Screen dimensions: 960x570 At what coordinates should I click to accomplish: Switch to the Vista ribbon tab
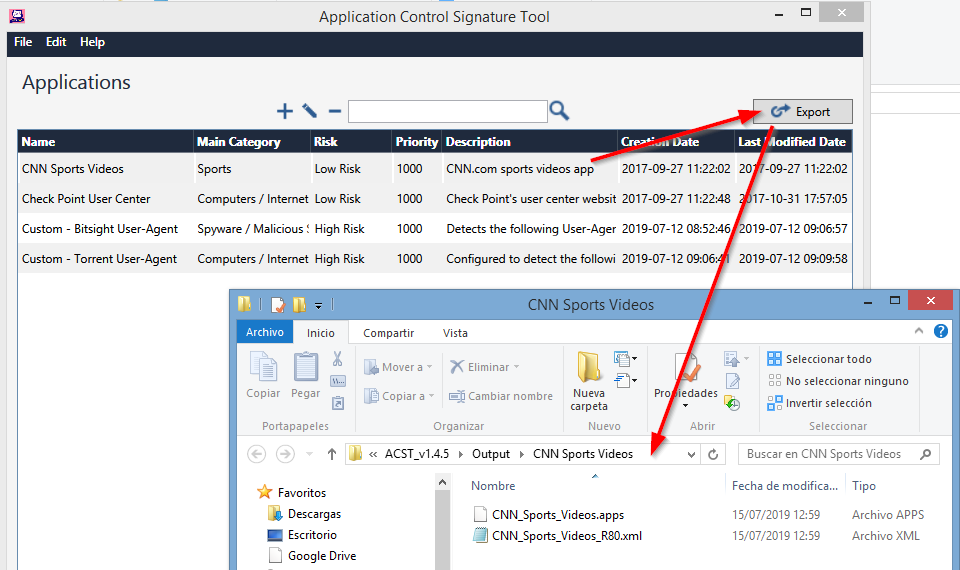tap(455, 332)
